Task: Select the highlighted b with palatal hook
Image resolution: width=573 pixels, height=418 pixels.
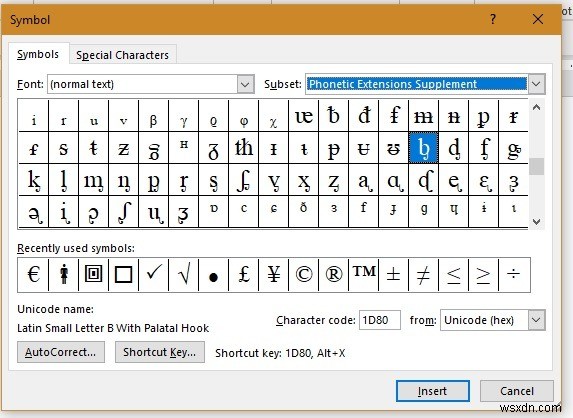Action: pos(423,148)
